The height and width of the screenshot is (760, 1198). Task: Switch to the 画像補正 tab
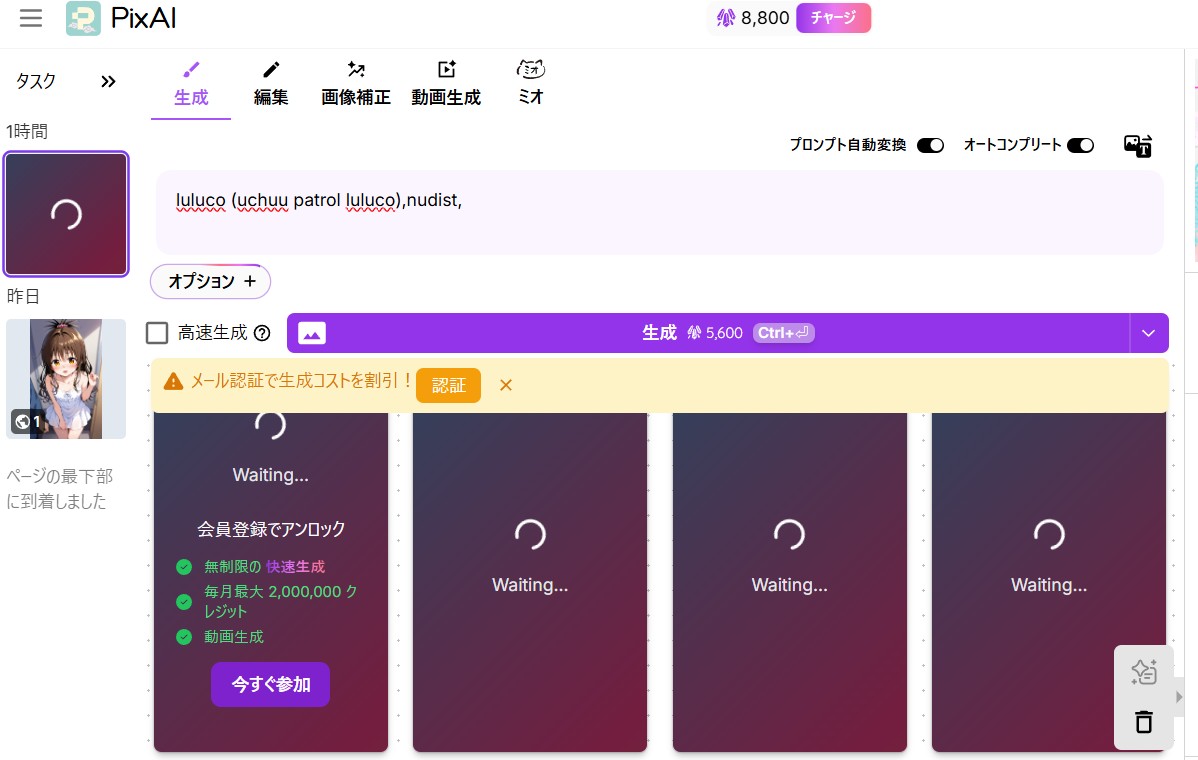355,84
